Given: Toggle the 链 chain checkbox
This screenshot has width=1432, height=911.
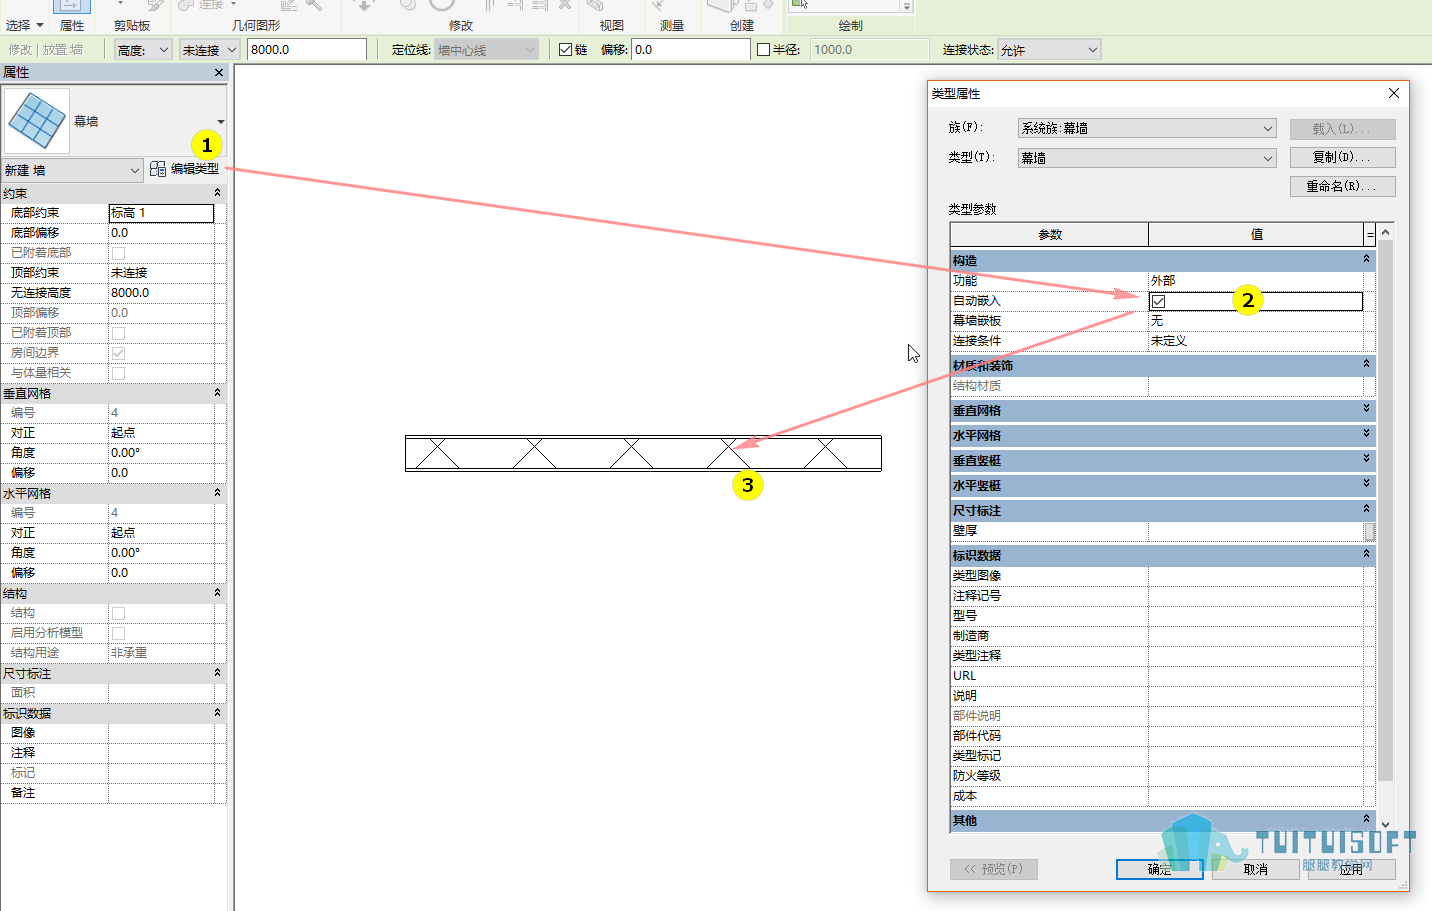Looking at the screenshot, I should point(565,49).
